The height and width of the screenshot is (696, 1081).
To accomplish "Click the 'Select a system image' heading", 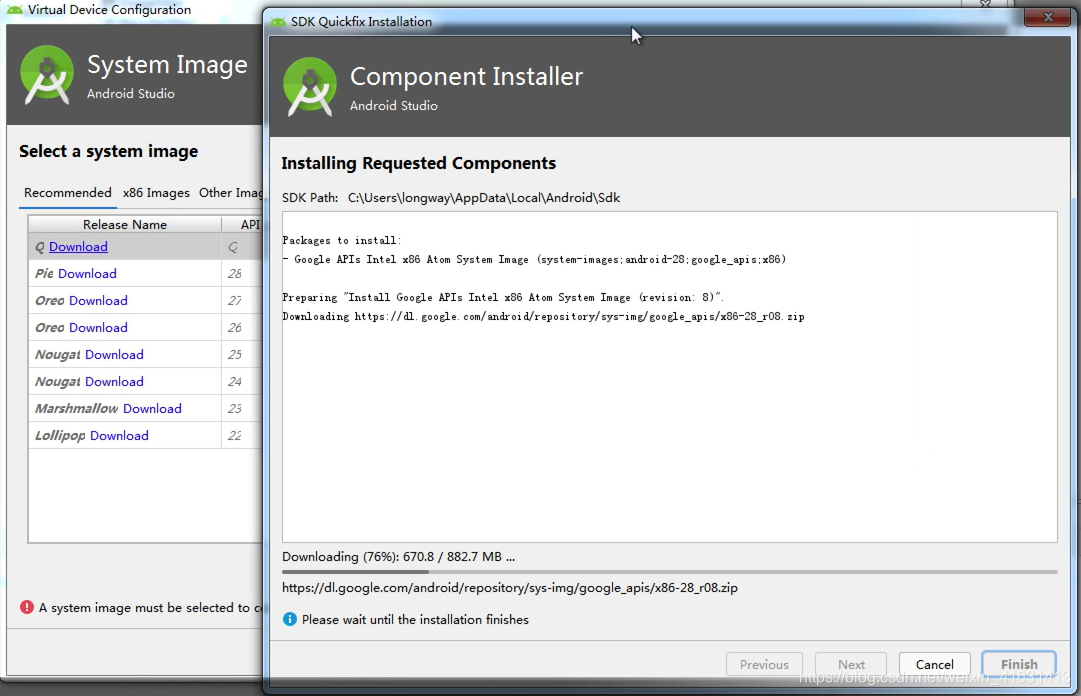I will [x=108, y=151].
